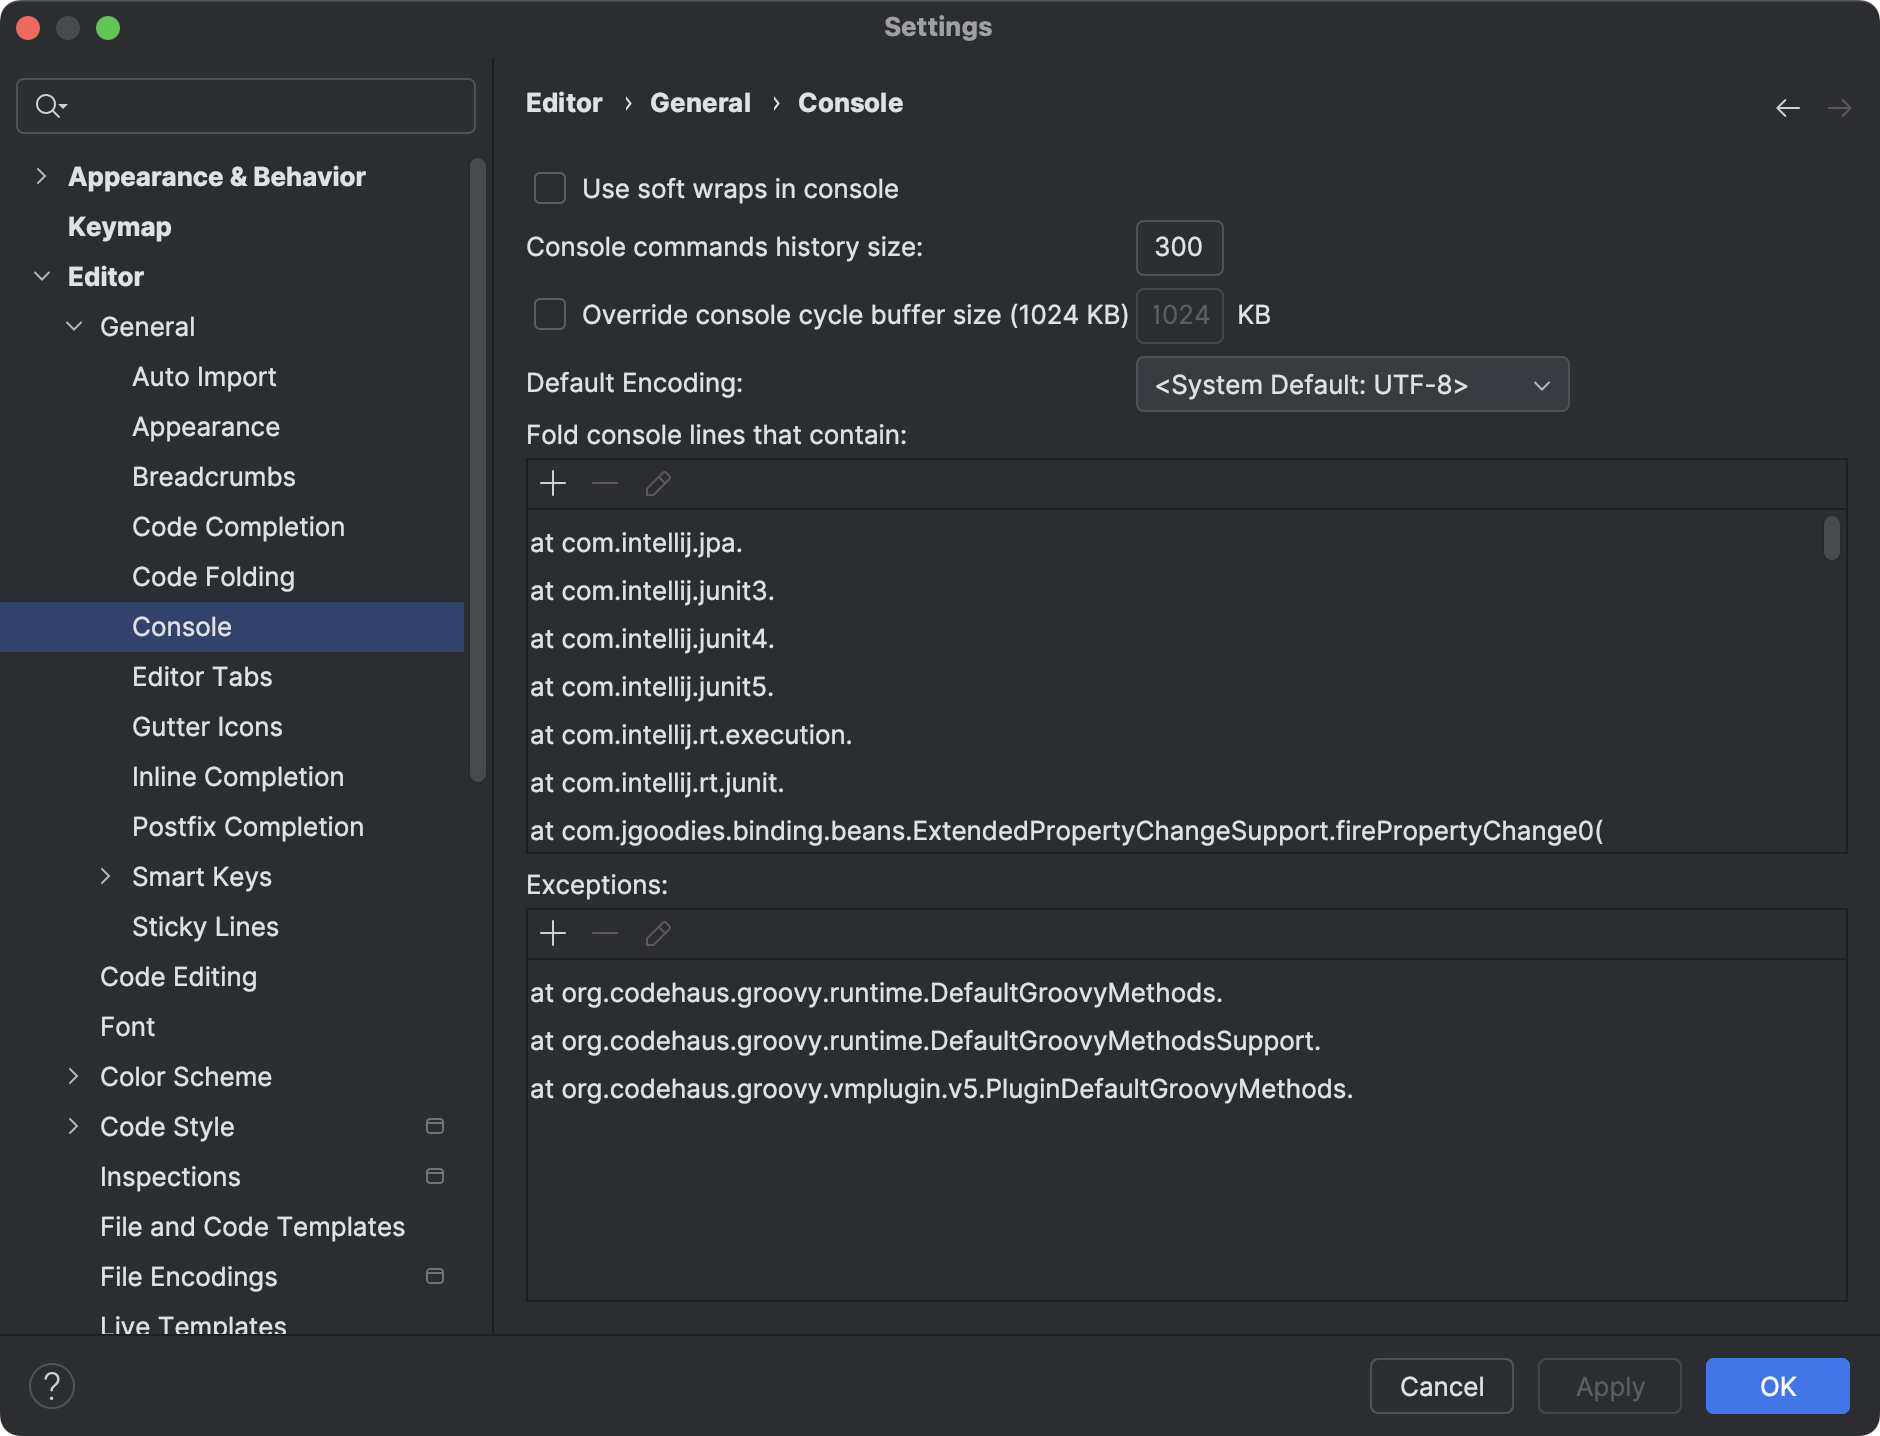The image size is (1880, 1436).
Task: Navigate back using the arrow icon
Action: pos(1788,107)
